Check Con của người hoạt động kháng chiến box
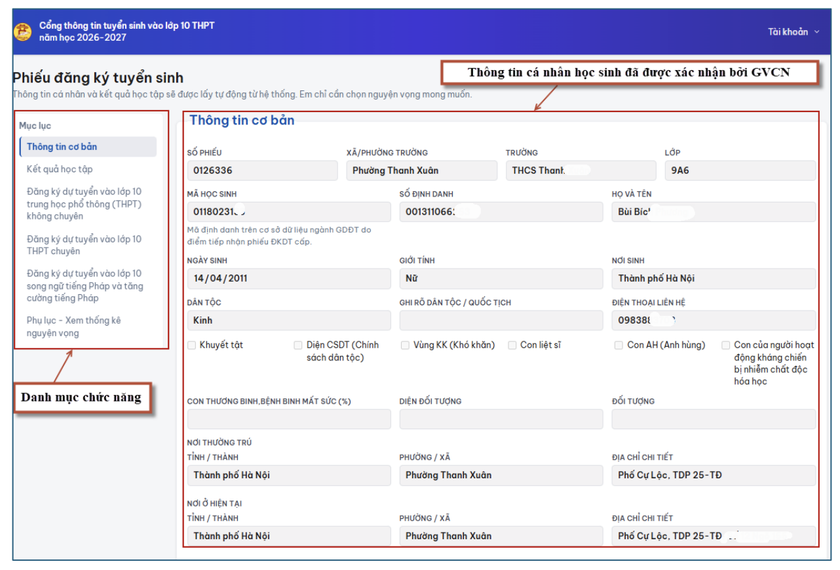This screenshot has width=840, height=570. tap(726, 345)
